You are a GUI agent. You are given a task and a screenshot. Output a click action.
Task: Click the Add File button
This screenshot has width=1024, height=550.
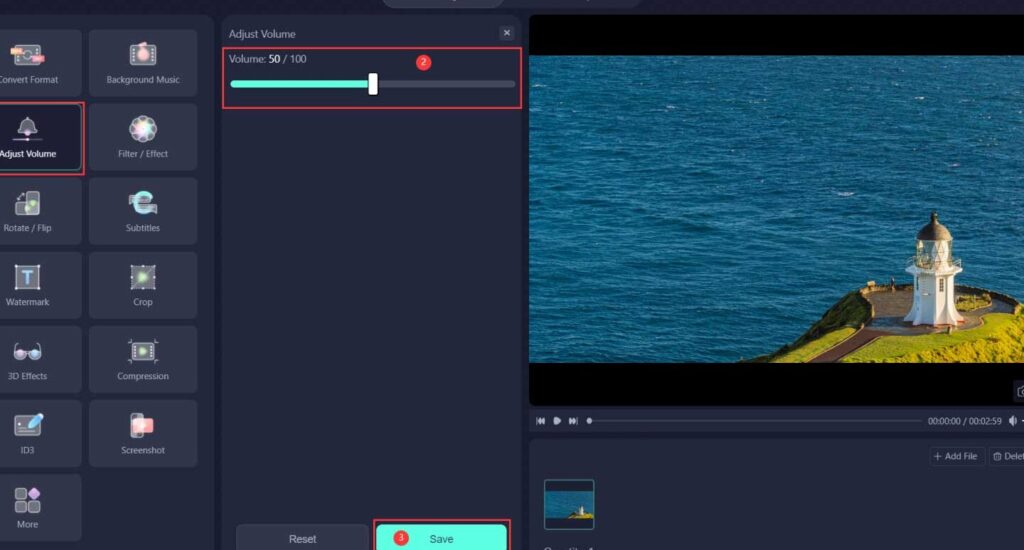click(955, 456)
